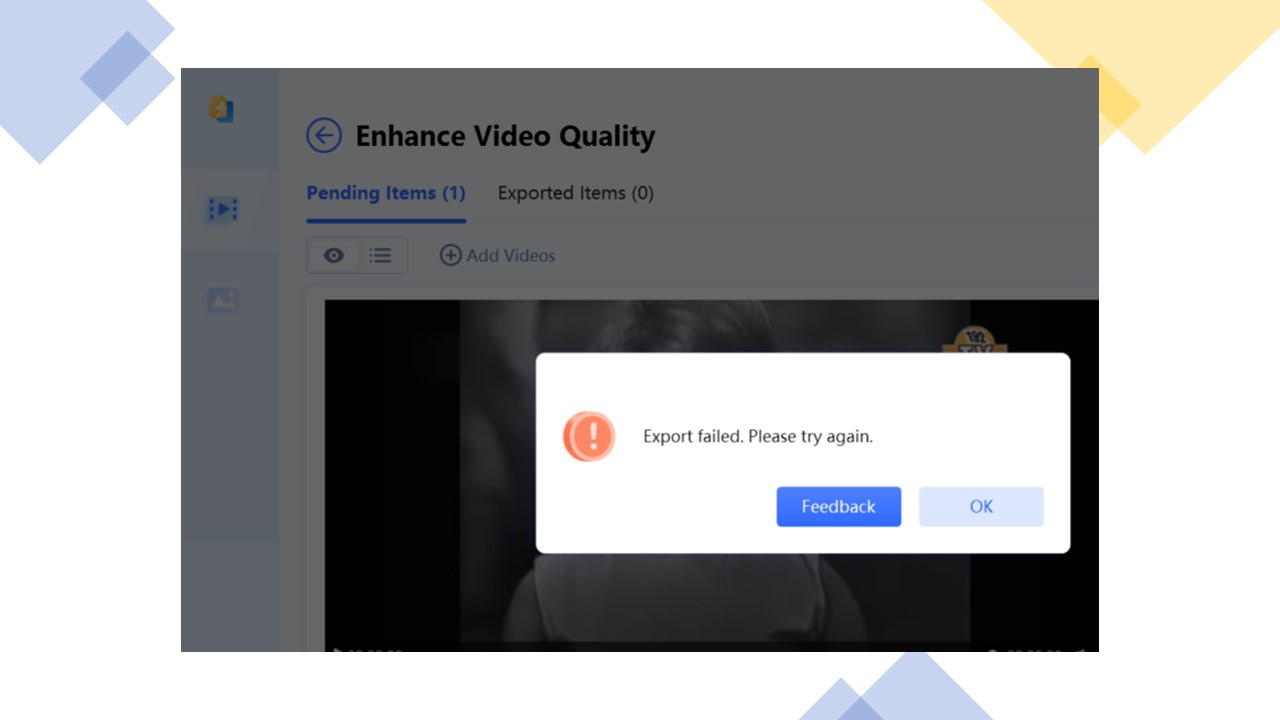
Task: Click the watermark logo on the video
Action: tap(973, 340)
